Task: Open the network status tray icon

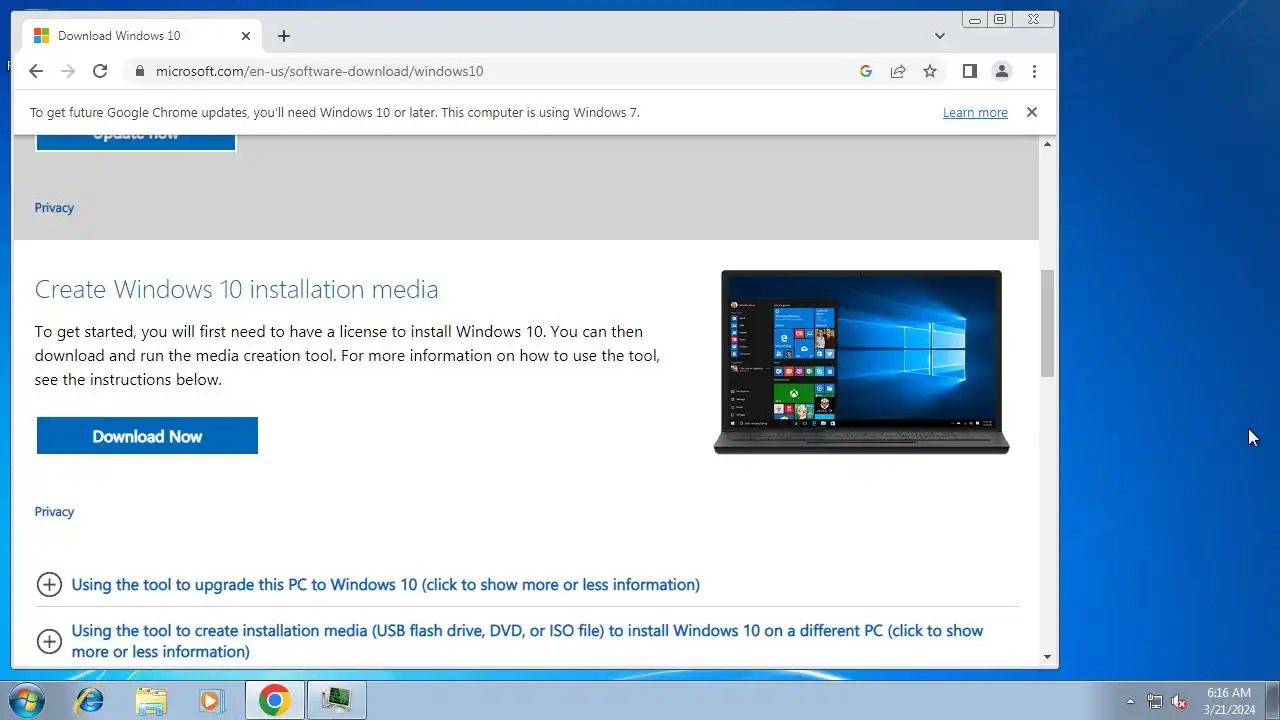Action: coord(1155,701)
